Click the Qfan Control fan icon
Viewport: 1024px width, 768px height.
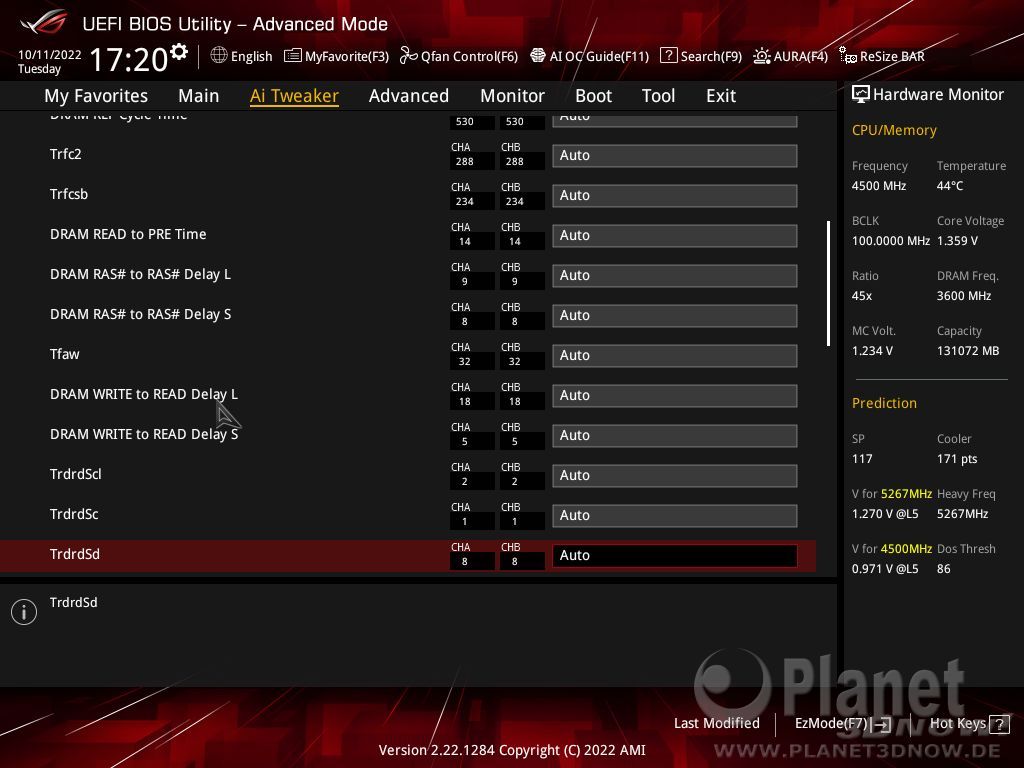click(x=408, y=56)
